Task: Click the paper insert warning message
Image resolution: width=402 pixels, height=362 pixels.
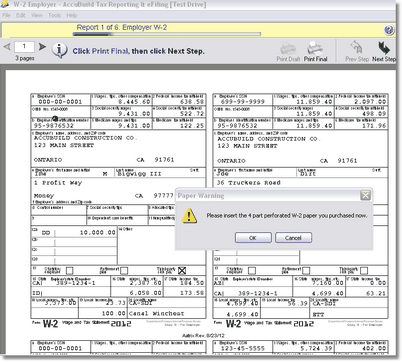Action: coord(287,216)
